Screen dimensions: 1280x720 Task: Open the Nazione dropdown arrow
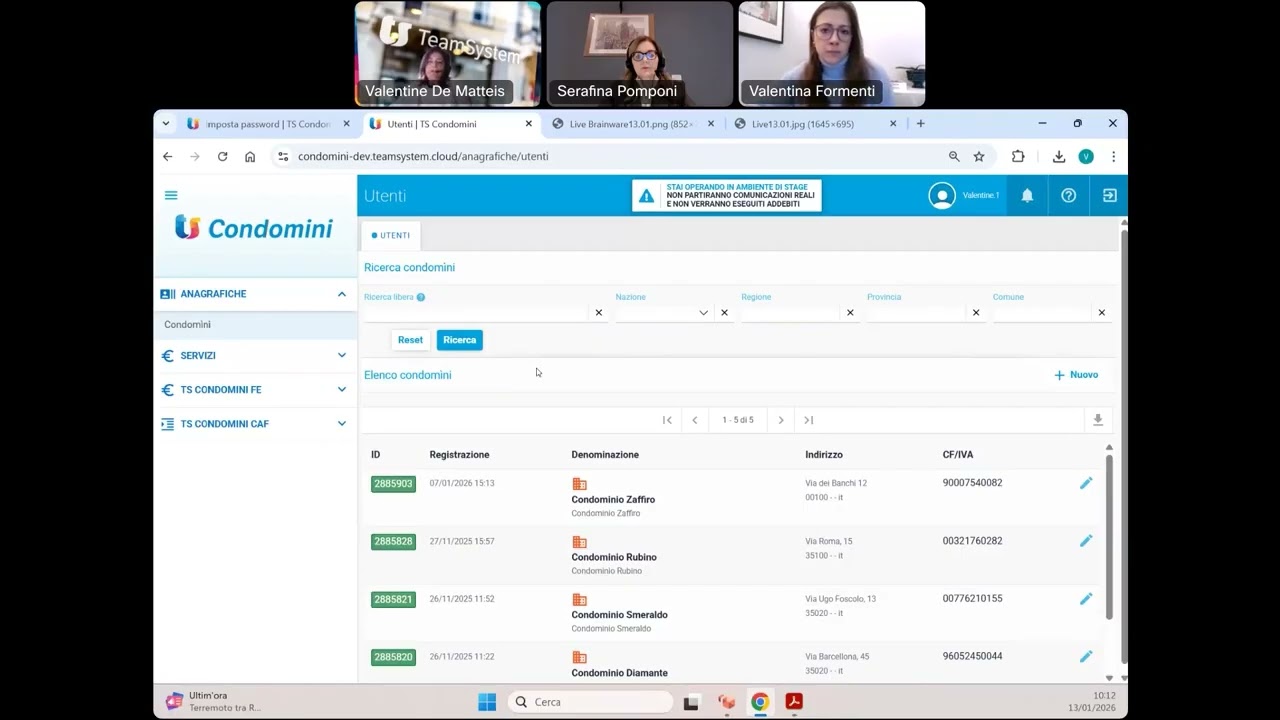pos(703,313)
